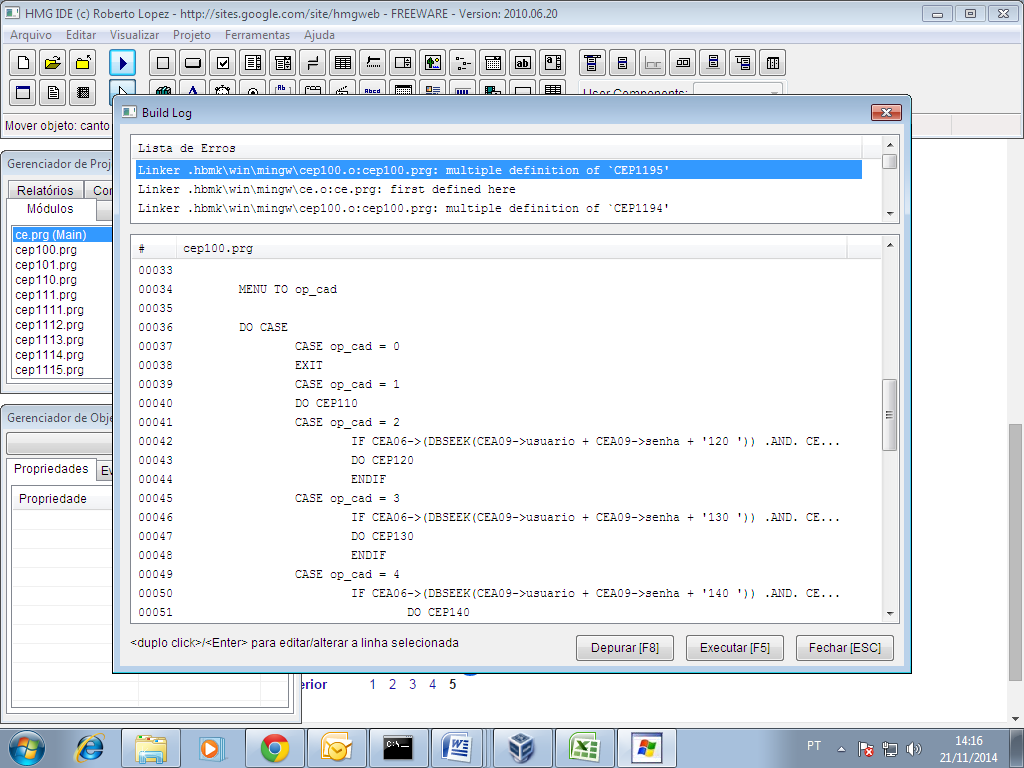Select the Button control tool
Viewport: 1024px width, 768px height.
pos(193,63)
